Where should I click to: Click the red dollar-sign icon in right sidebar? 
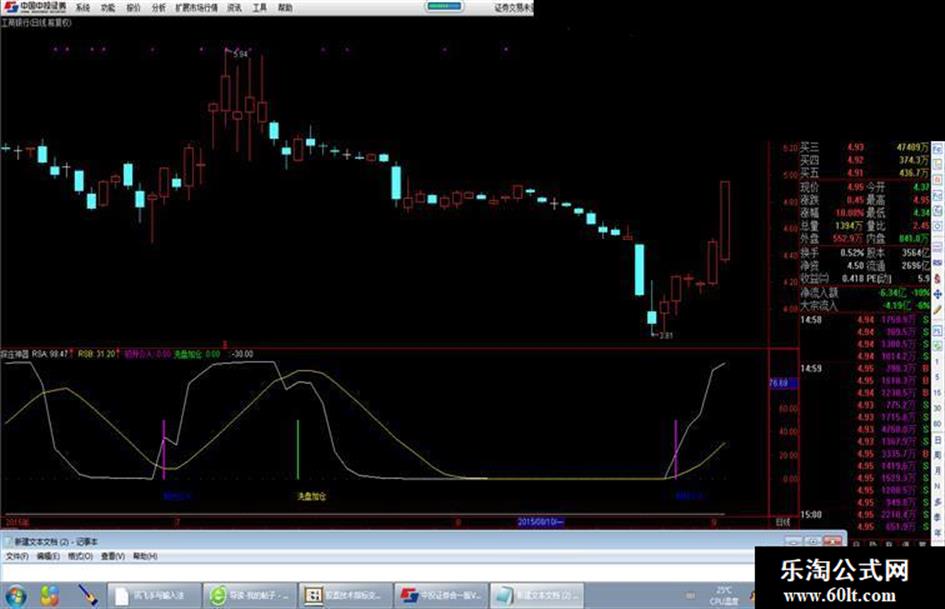pyautogui.click(x=937, y=279)
